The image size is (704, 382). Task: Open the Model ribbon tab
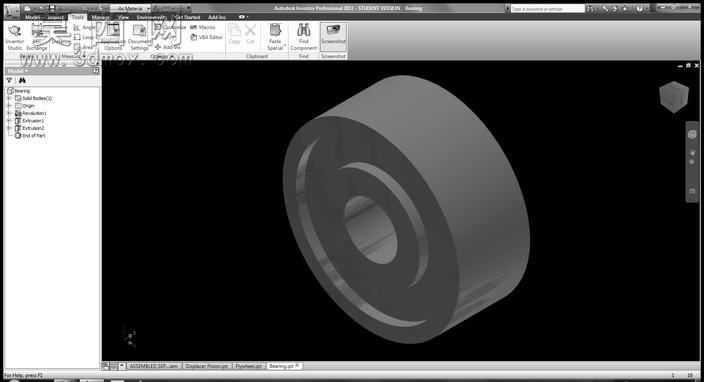pyautogui.click(x=32, y=17)
